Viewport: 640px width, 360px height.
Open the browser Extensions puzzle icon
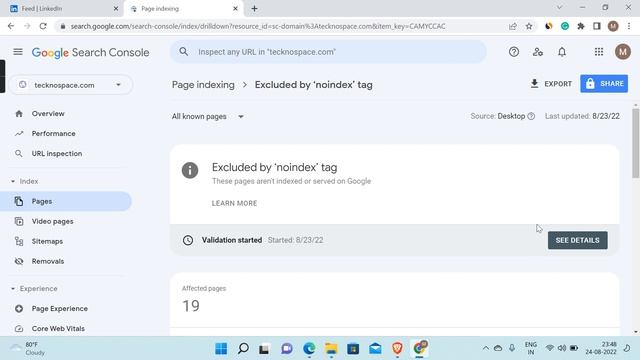click(581, 26)
